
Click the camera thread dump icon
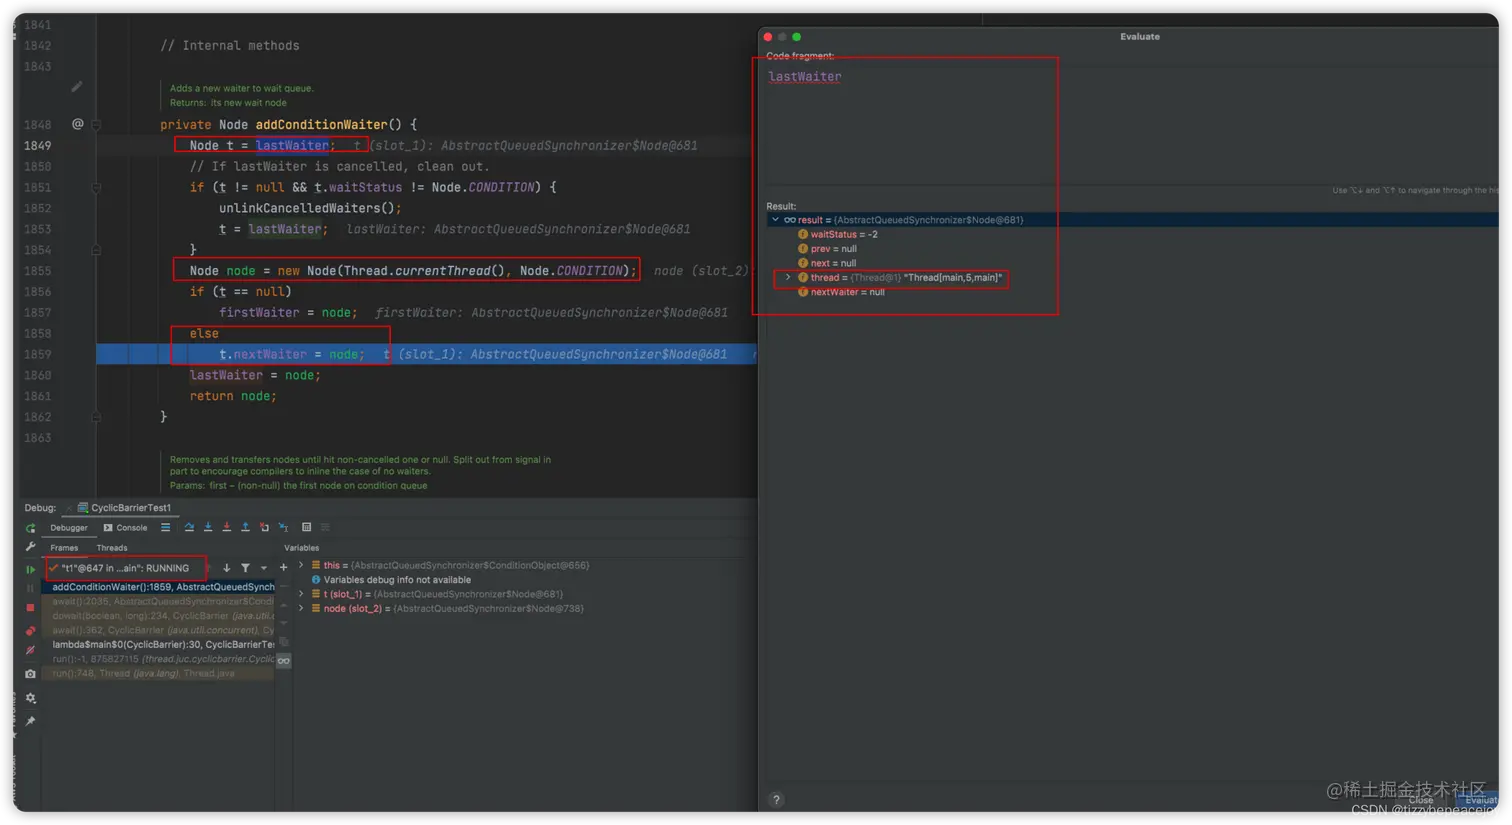pyautogui.click(x=30, y=674)
